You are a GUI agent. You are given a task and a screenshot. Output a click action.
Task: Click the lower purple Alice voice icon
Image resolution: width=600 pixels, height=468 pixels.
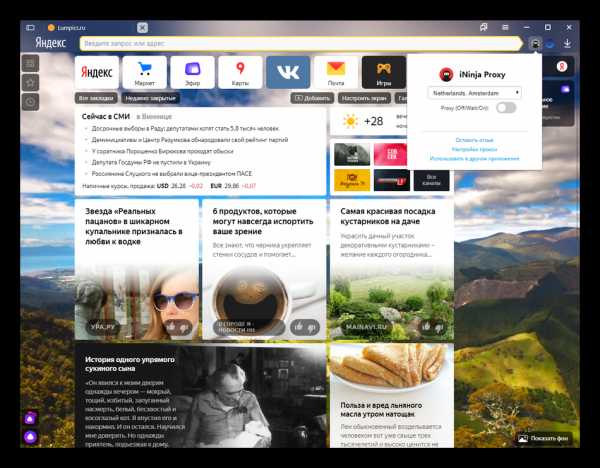point(30,437)
